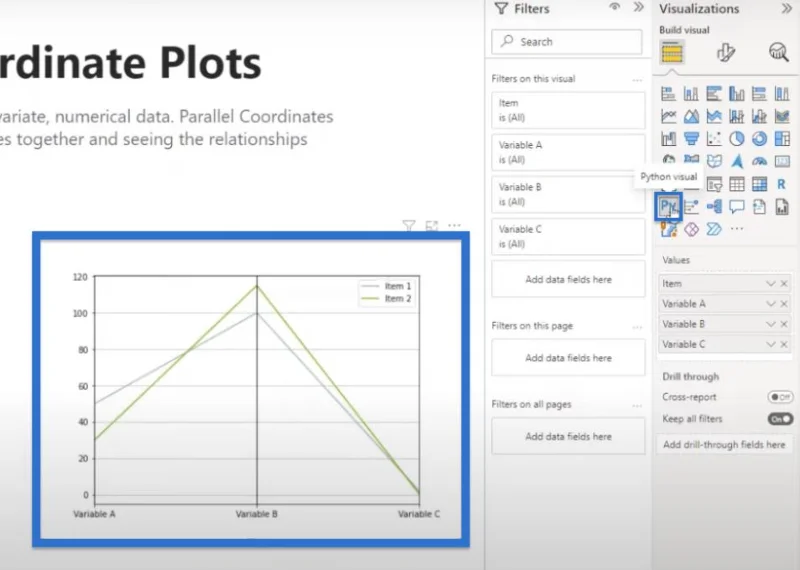This screenshot has width=800, height=570.
Task: Open the Variable C field dropdown chevron
Action: [770, 344]
